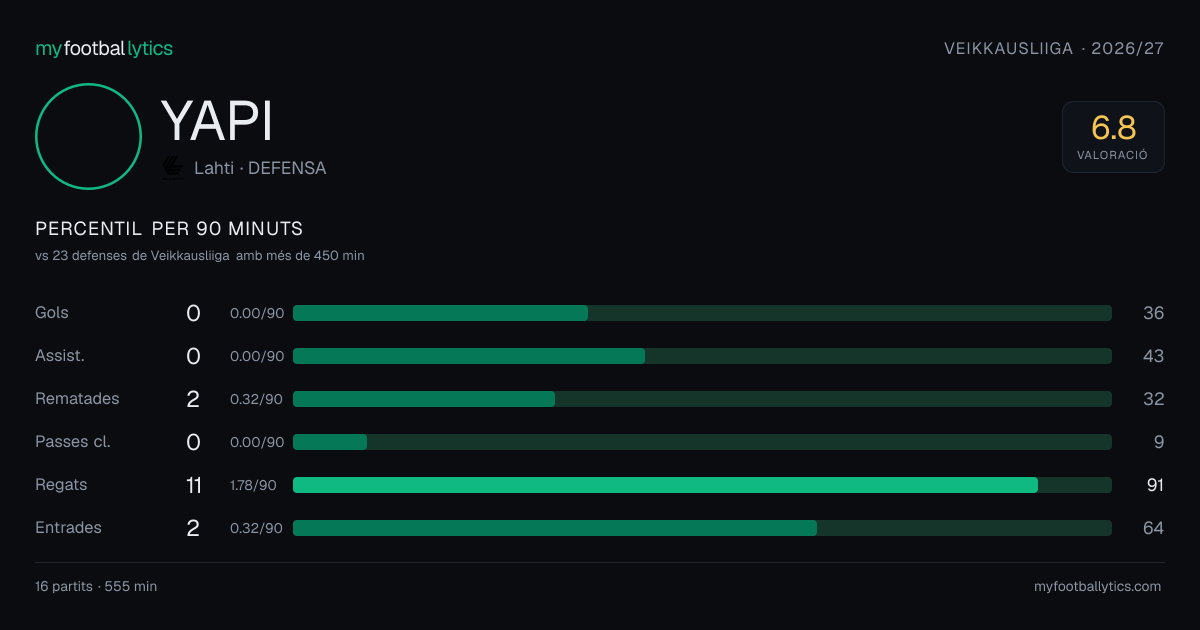Click the percentile value 9

tap(1159, 442)
